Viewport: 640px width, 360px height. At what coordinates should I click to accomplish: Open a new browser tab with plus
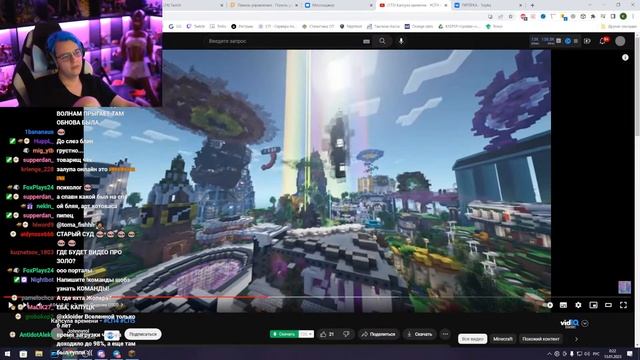[x=532, y=5]
